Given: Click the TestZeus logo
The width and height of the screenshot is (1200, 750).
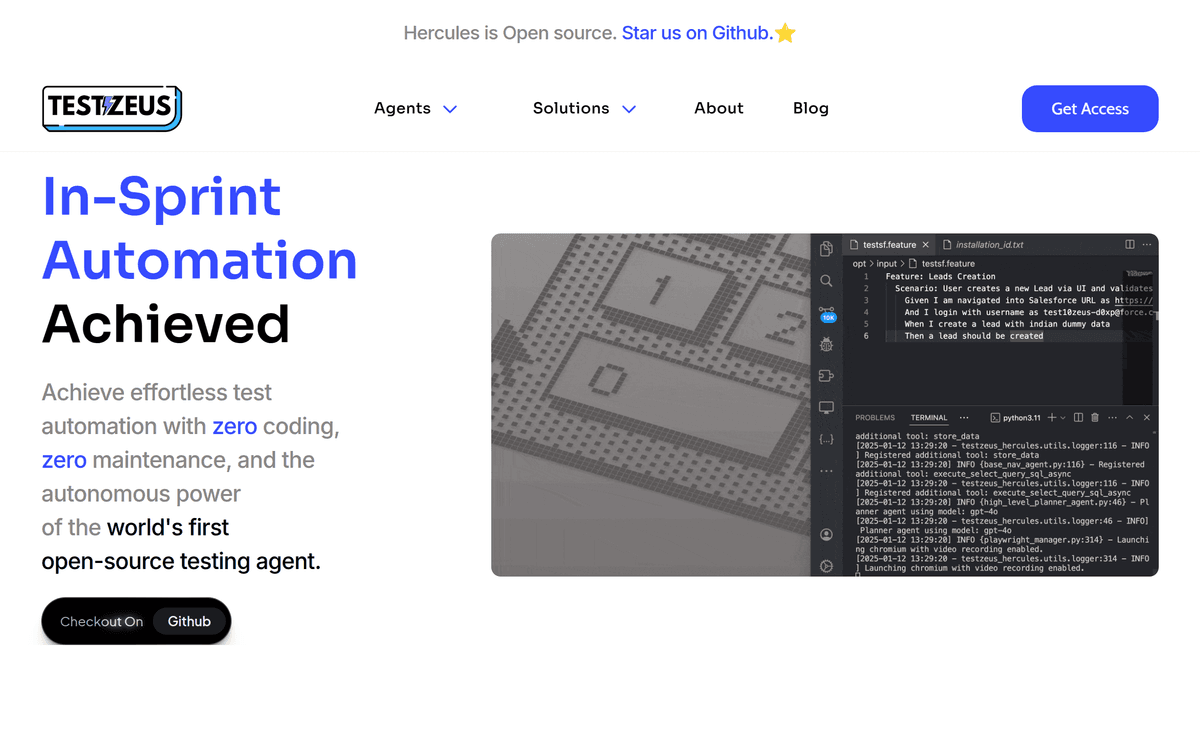Looking at the screenshot, I should pyautogui.click(x=112, y=108).
